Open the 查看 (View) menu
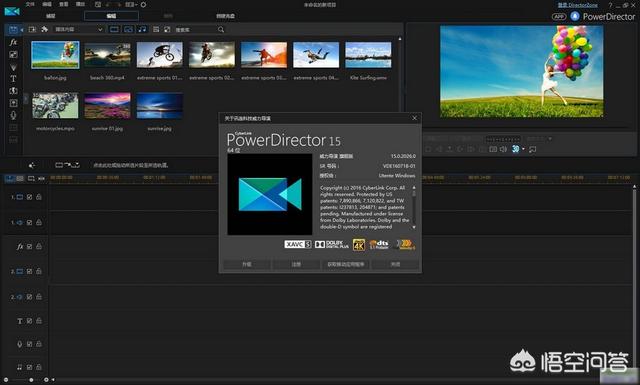640x385 pixels. pyautogui.click(x=64, y=4)
